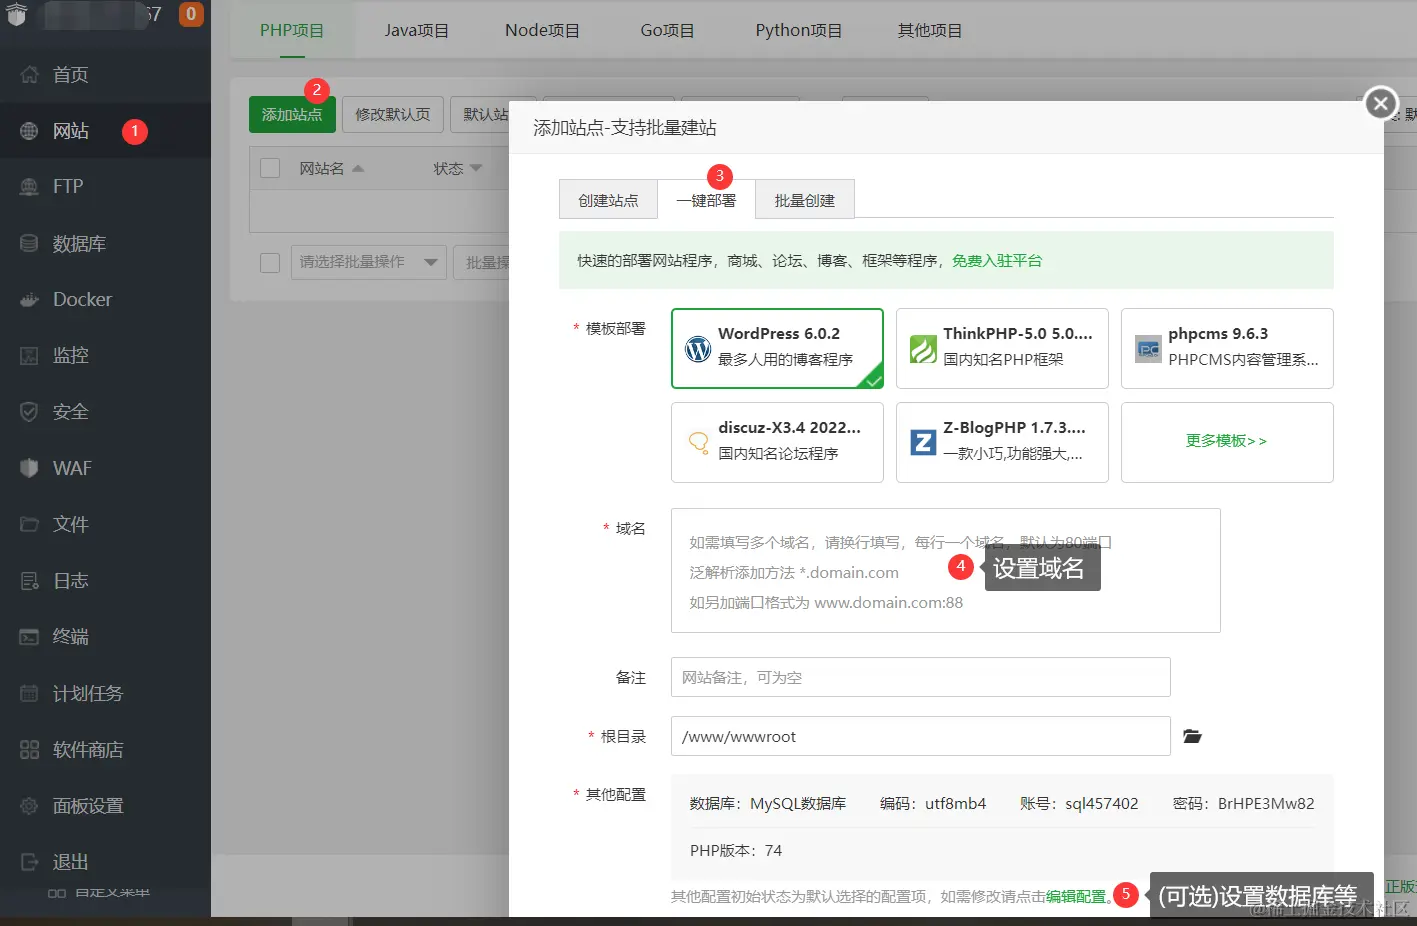Switch to Python项目 tab
1417x926 pixels.
799,30
